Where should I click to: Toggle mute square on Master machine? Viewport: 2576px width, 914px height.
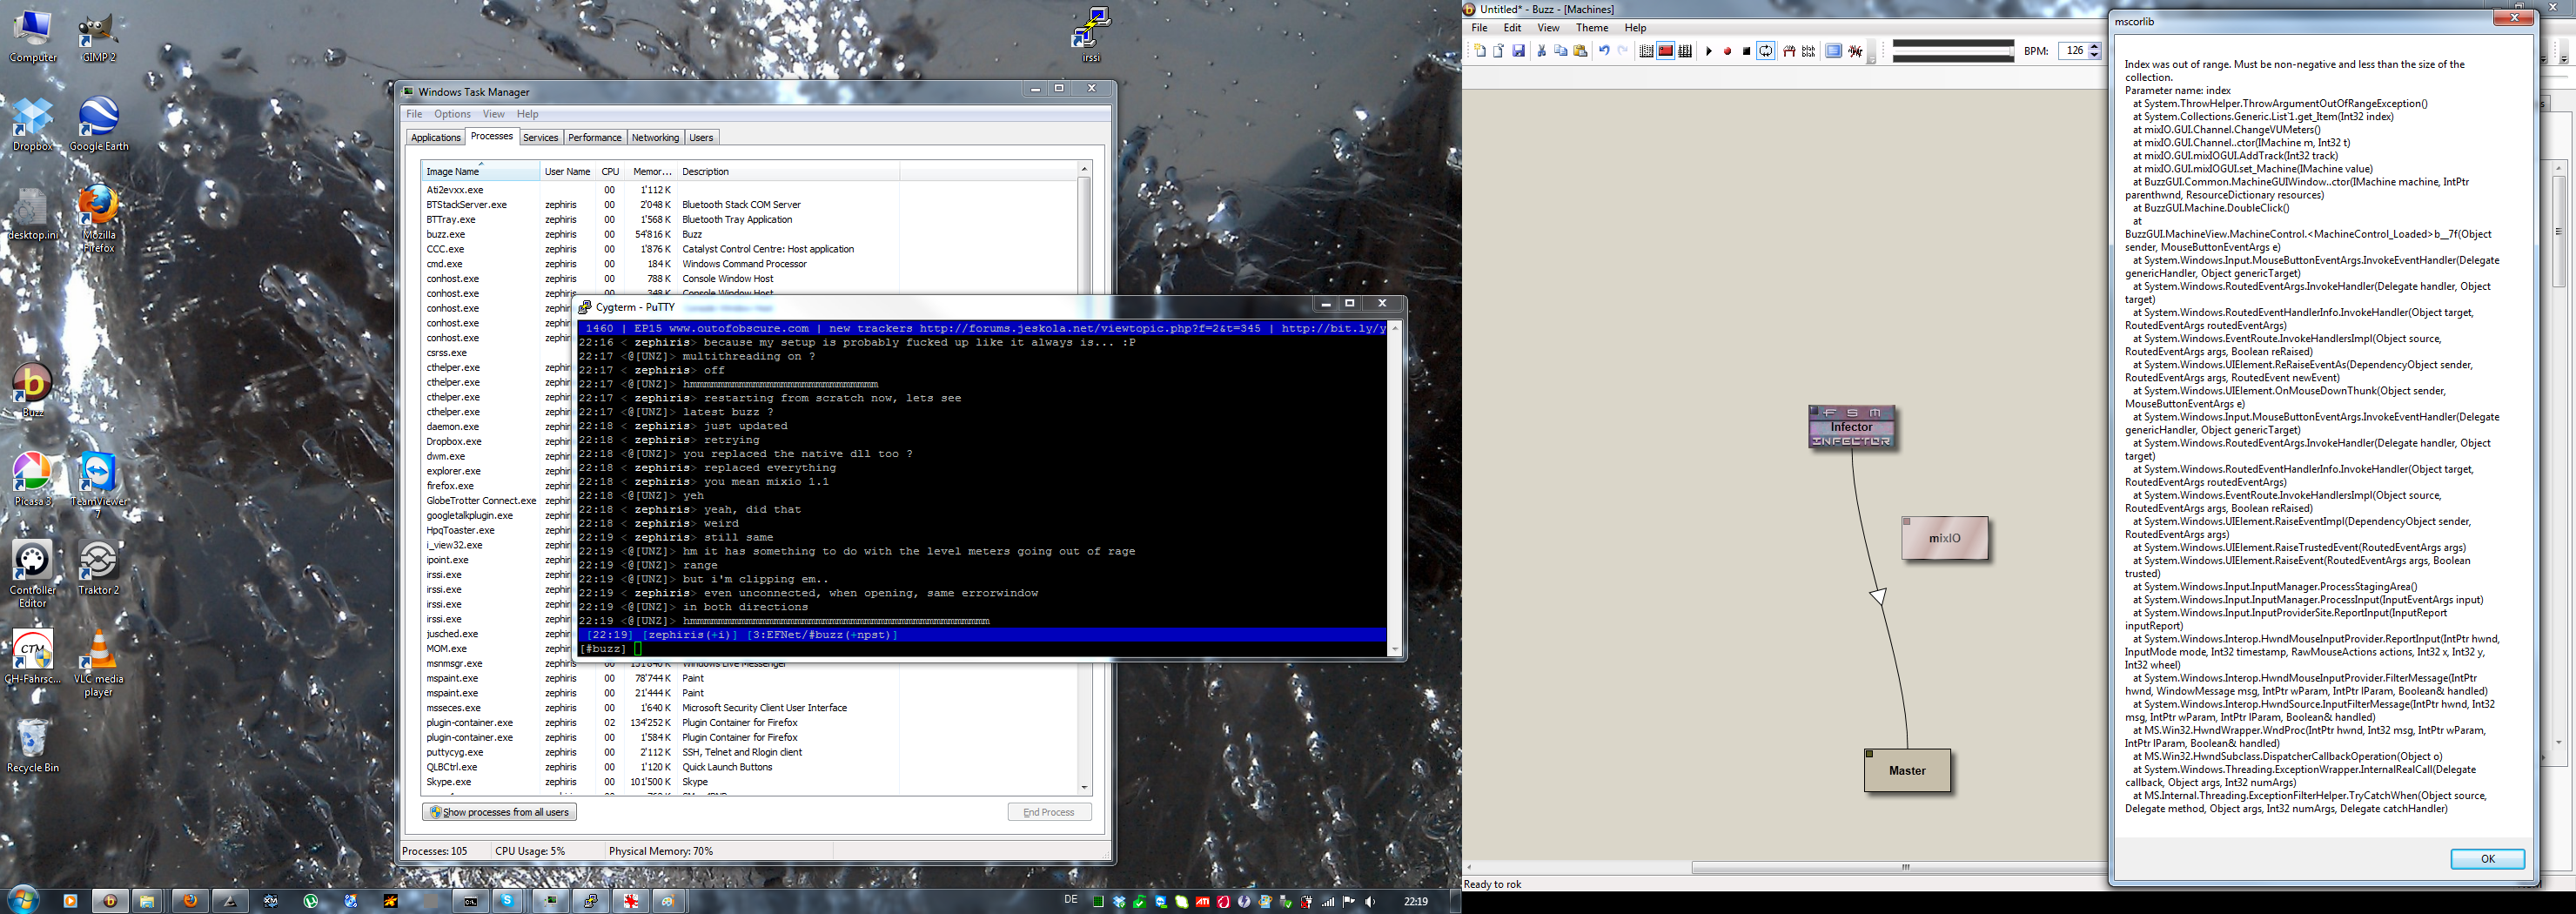(1869, 754)
